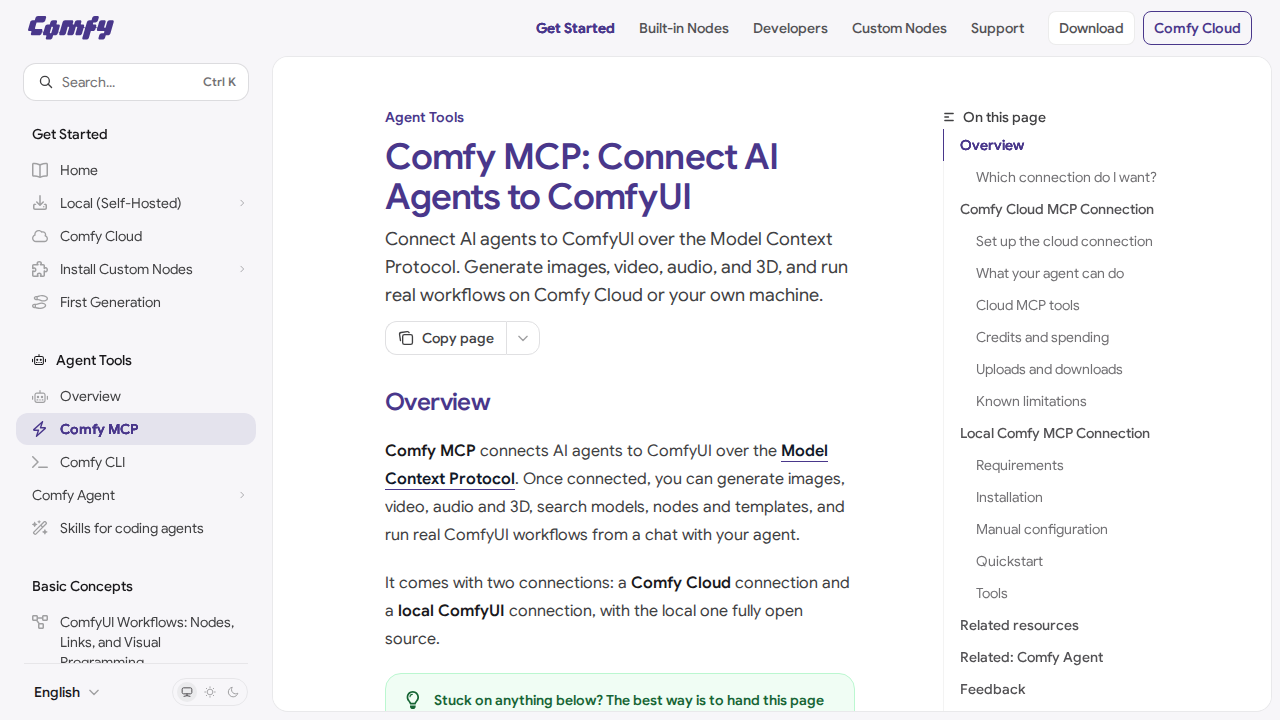Click the magic wand icon for Skills for coding agents
Viewport: 1280px width, 720px height.
pos(40,528)
